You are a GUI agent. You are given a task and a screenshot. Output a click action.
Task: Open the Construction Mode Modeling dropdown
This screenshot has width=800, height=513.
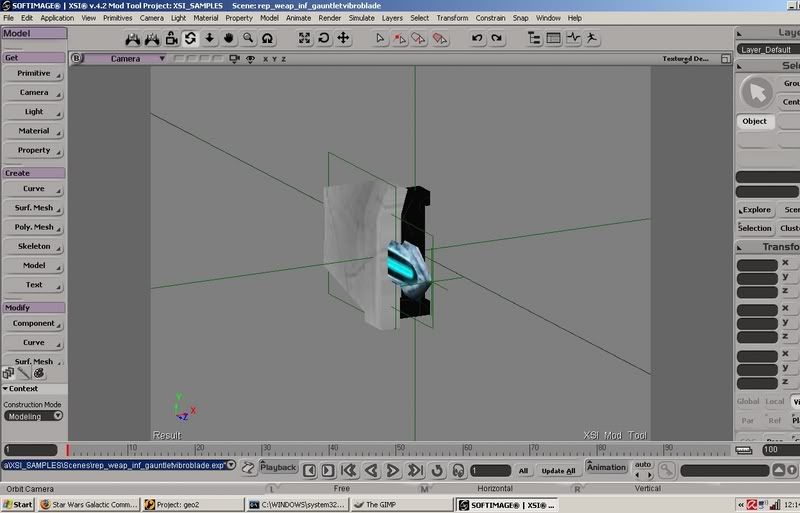34,416
